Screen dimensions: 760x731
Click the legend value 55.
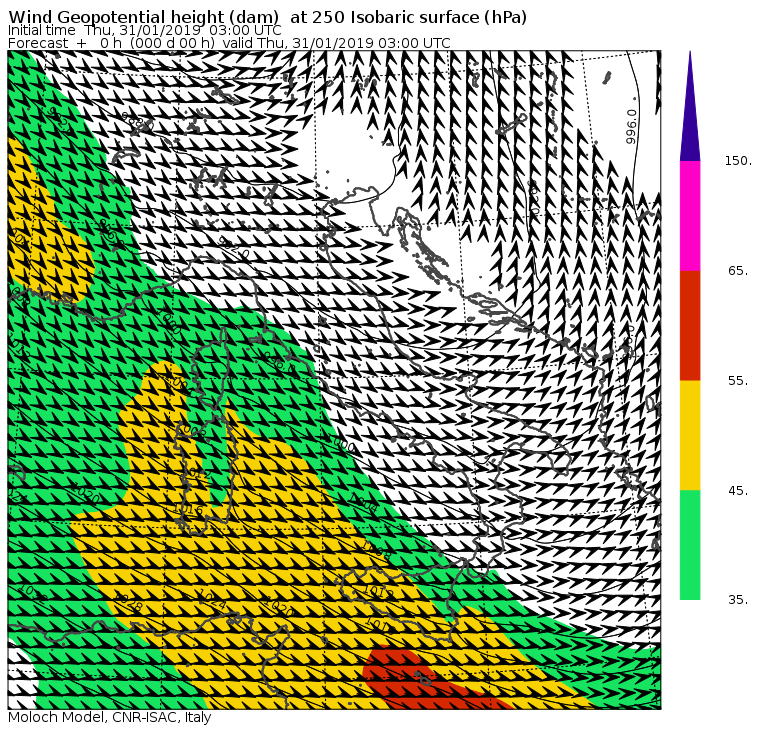coord(738,381)
